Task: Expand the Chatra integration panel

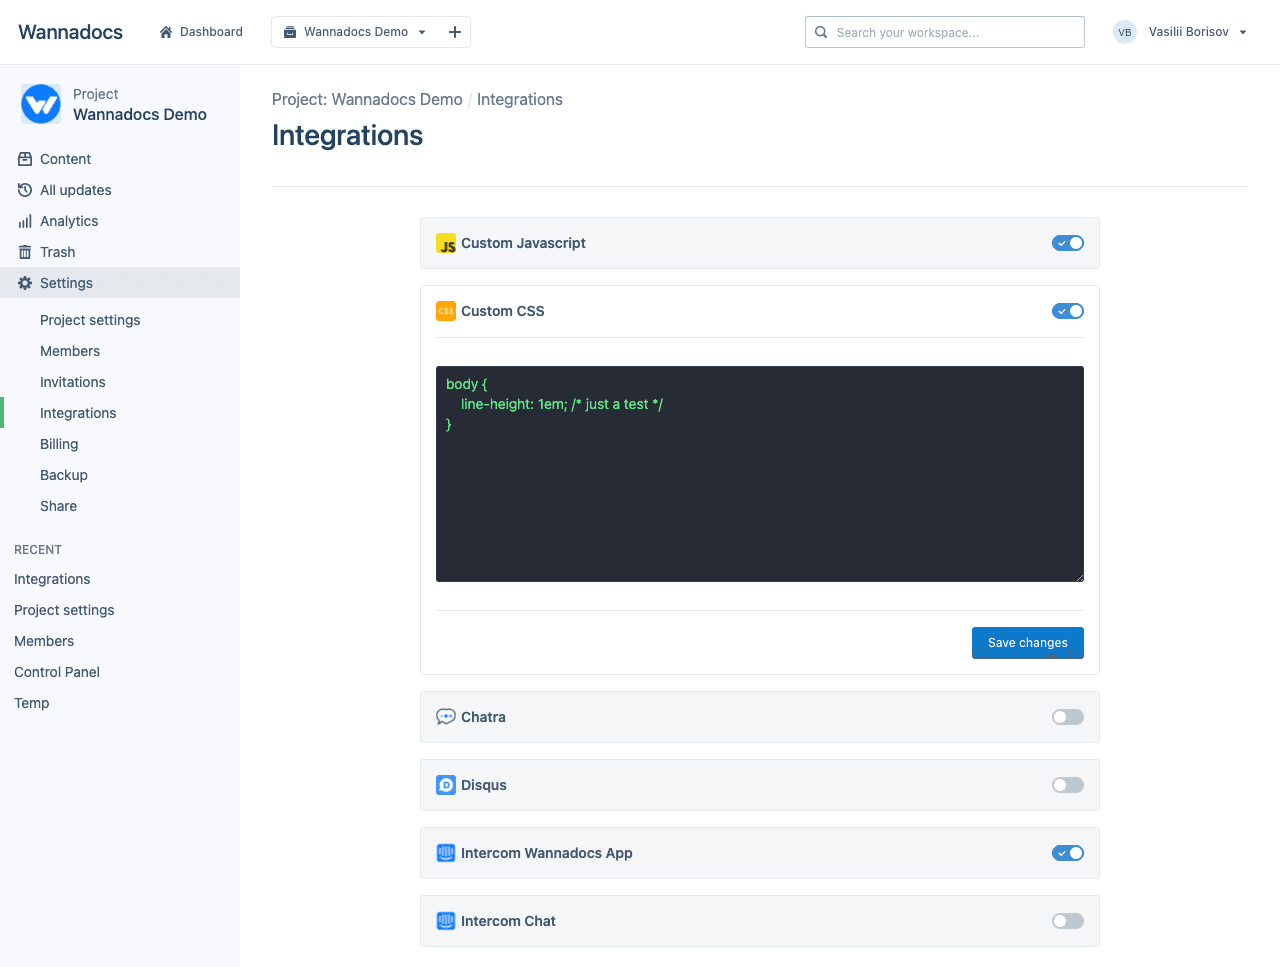Action: coord(760,717)
